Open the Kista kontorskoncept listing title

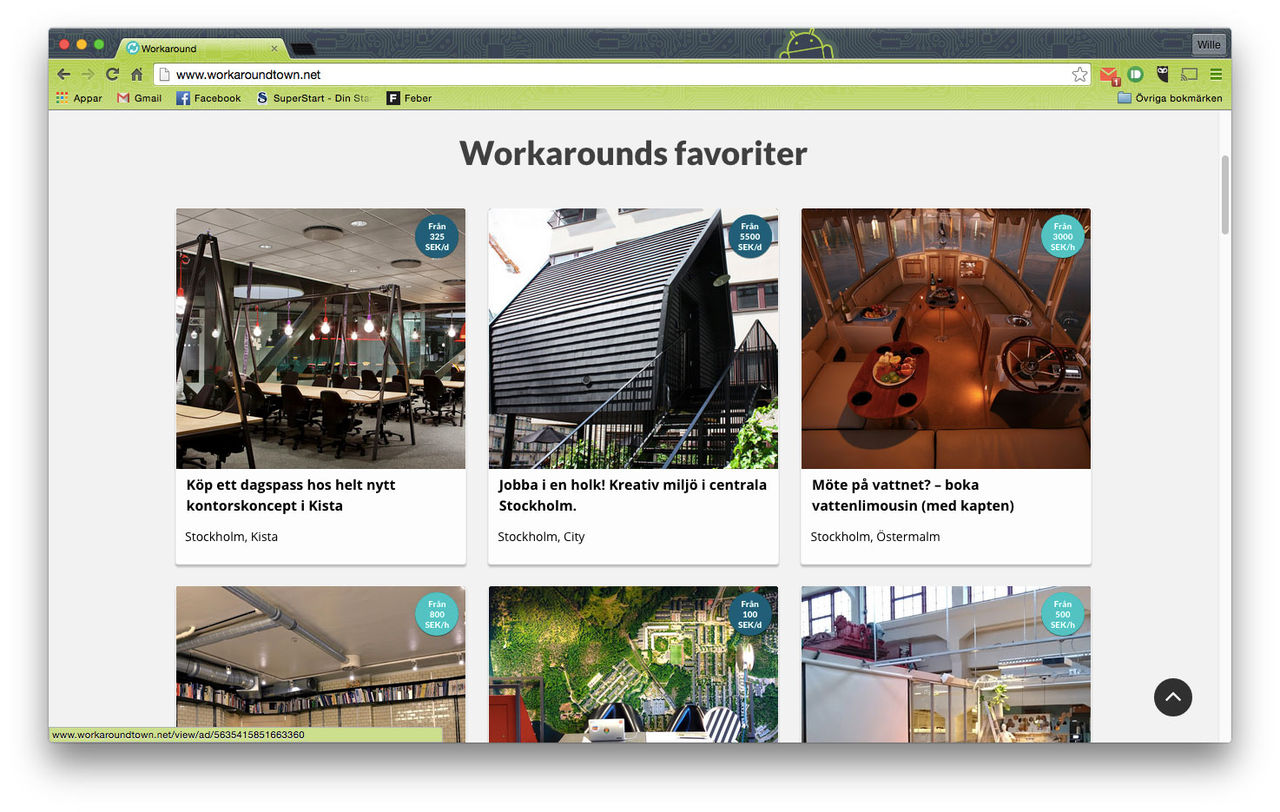click(291, 495)
